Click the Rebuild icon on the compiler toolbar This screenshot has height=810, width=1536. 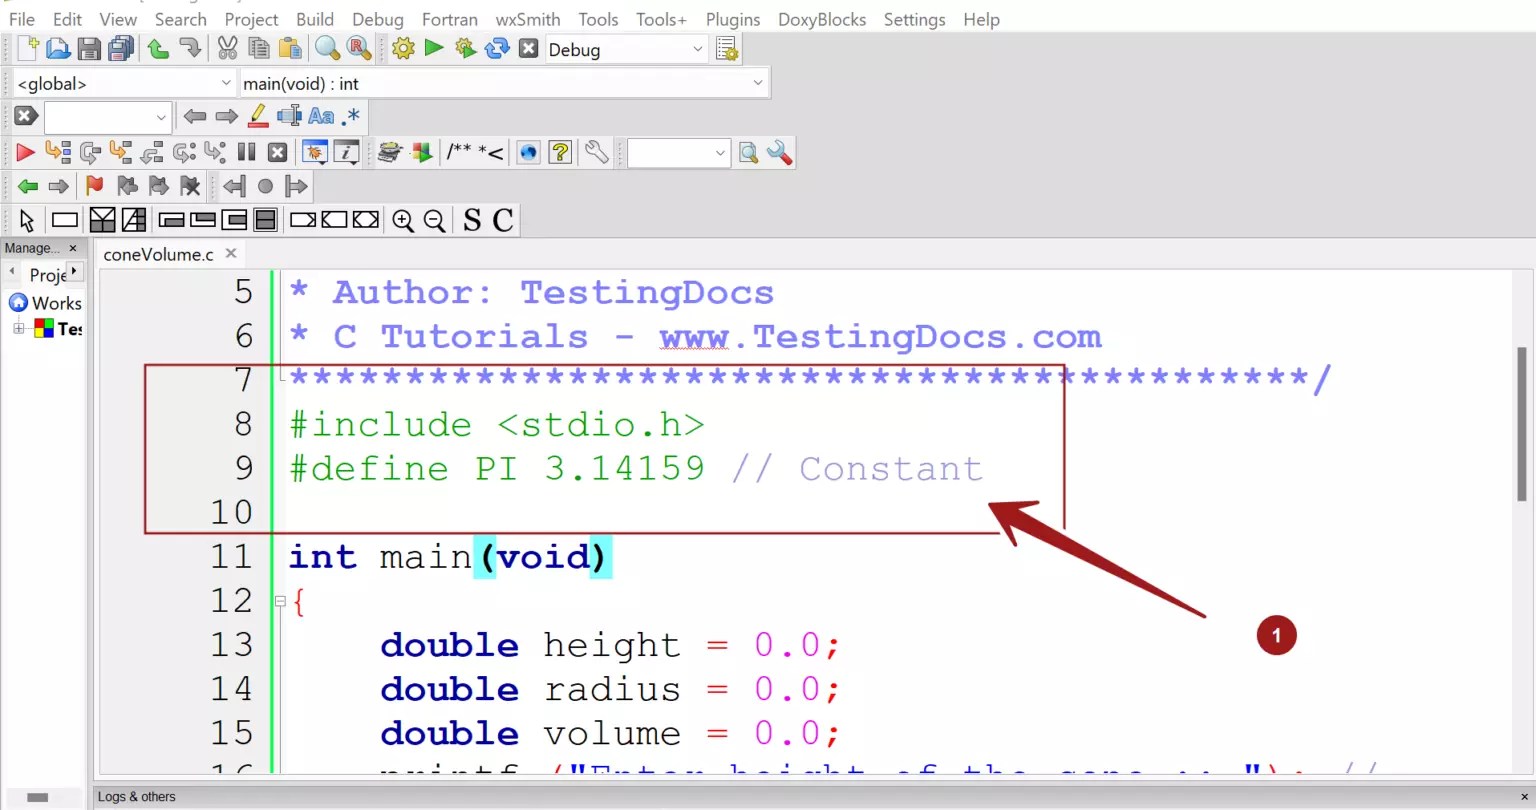[x=497, y=47]
